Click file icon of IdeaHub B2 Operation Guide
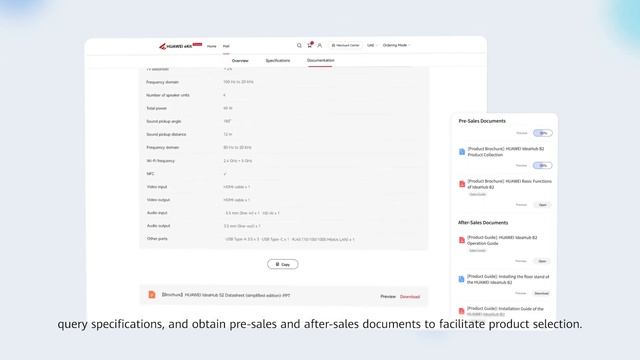The height and width of the screenshot is (360, 640). pos(462,240)
